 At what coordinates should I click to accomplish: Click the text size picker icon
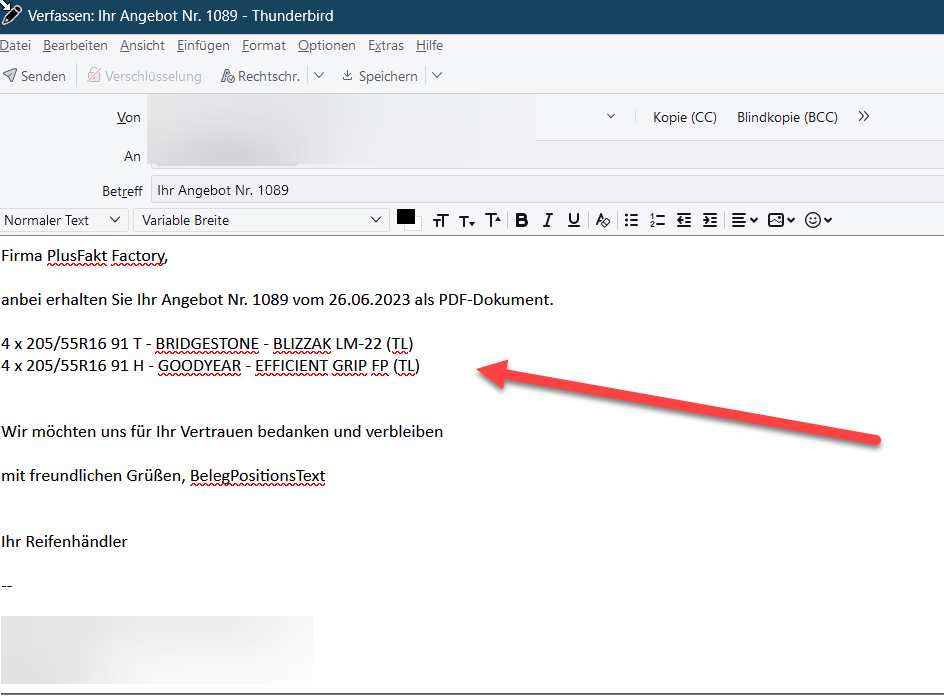point(441,220)
